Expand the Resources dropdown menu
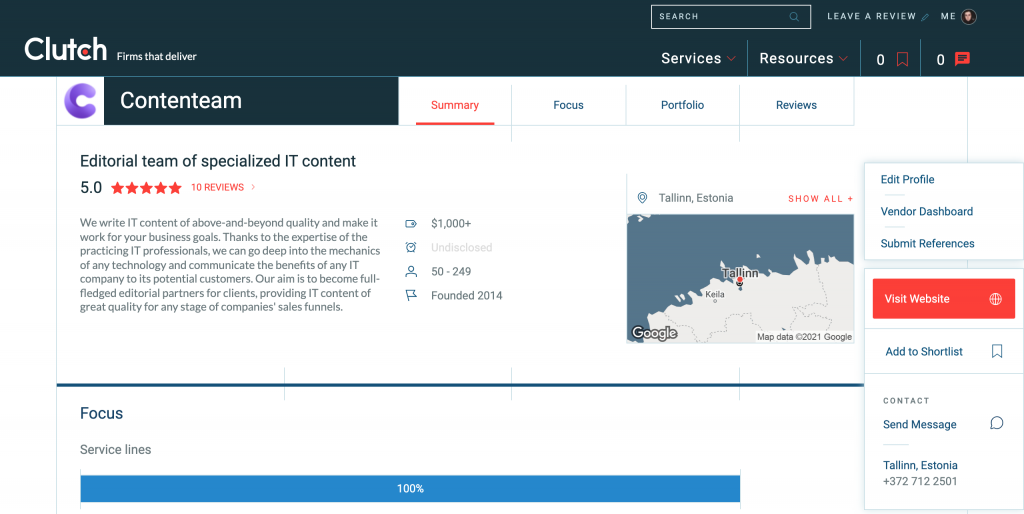 [803, 58]
